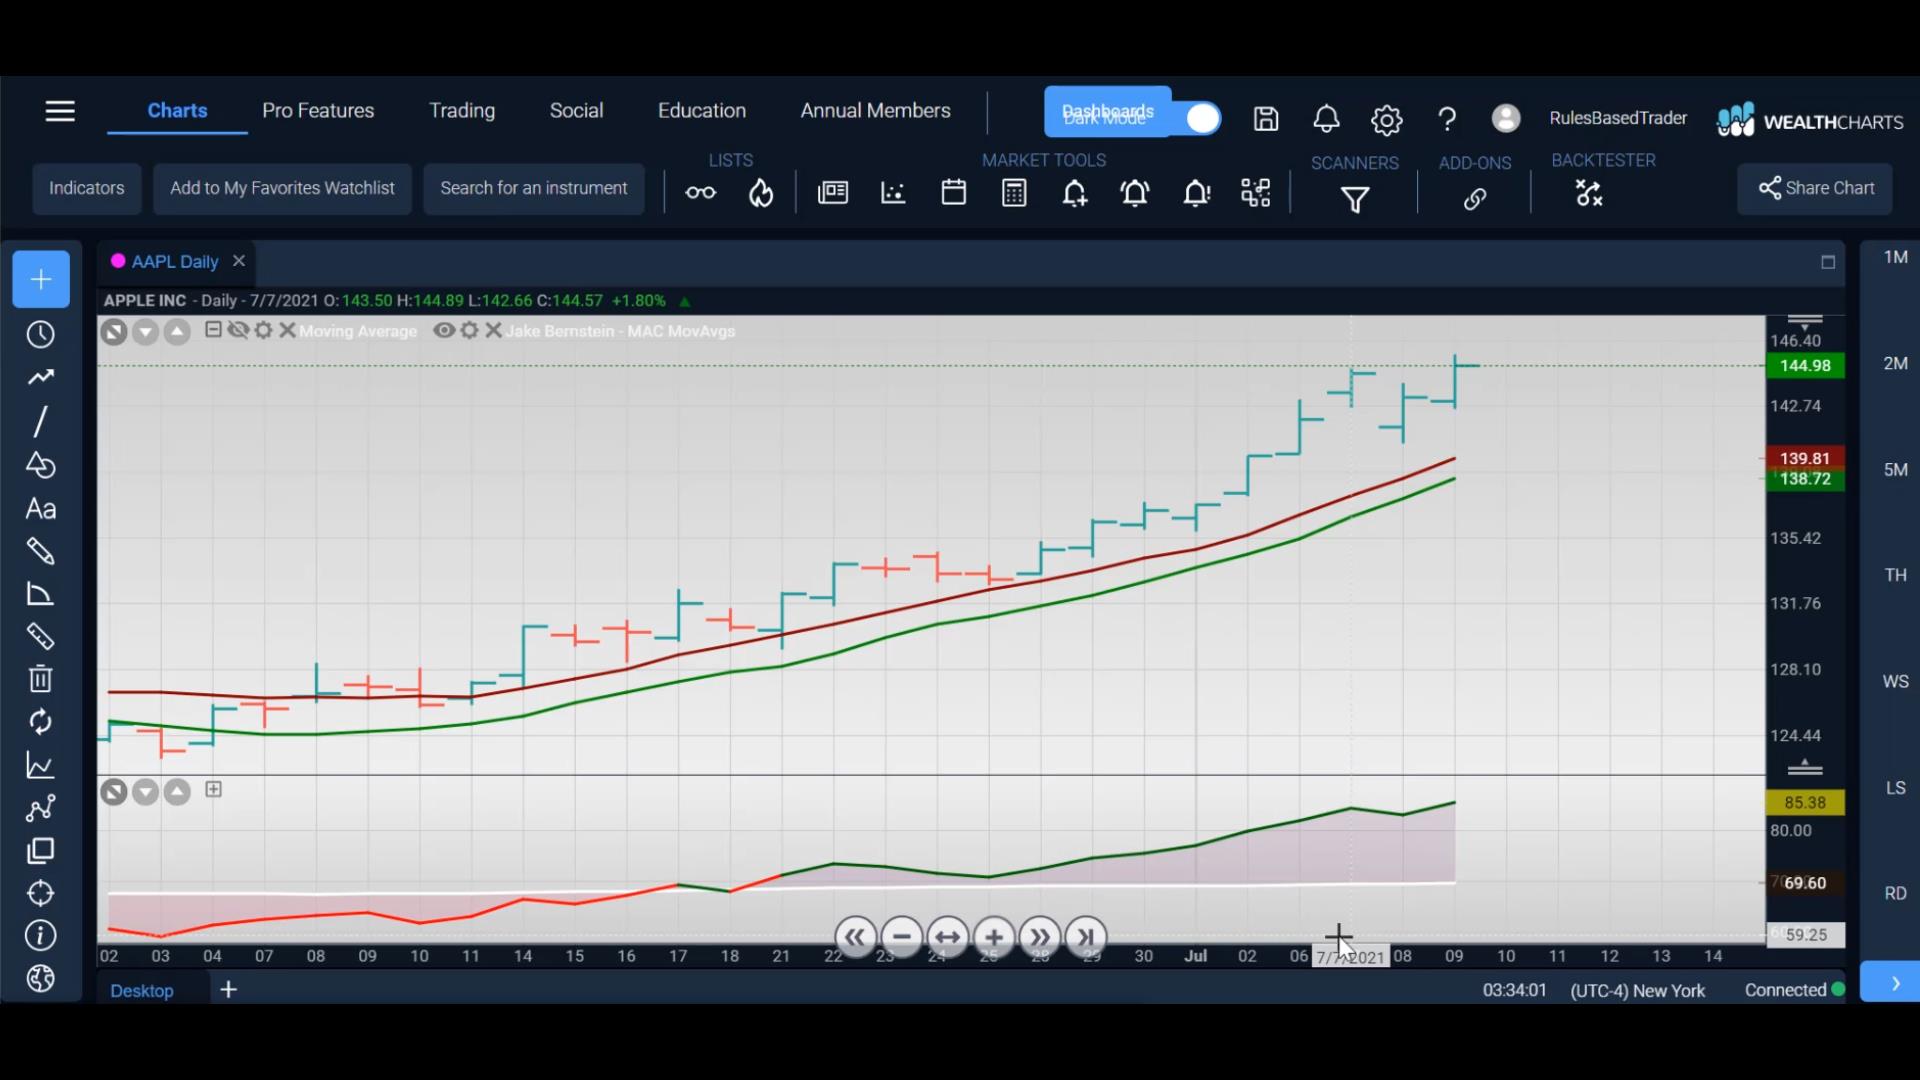
Task: Select the angle measurement tool
Action: [x=40, y=594]
